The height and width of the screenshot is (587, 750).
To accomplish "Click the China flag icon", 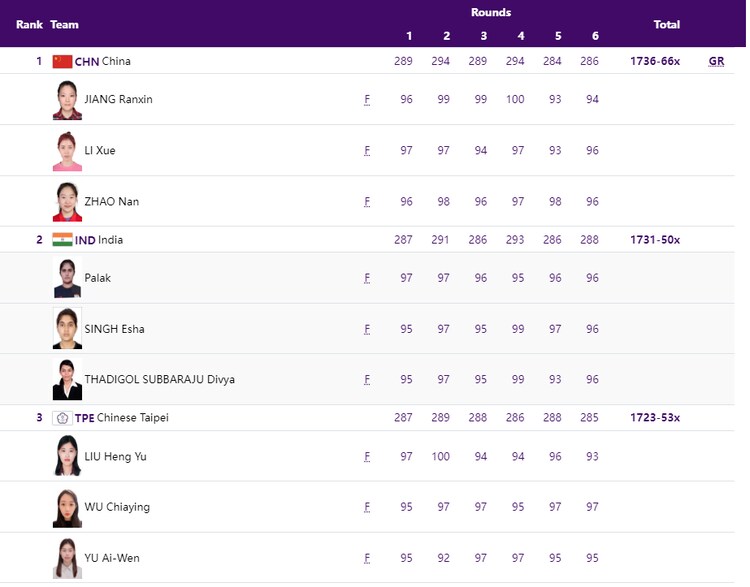I will pyautogui.click(x=62, y=61).
